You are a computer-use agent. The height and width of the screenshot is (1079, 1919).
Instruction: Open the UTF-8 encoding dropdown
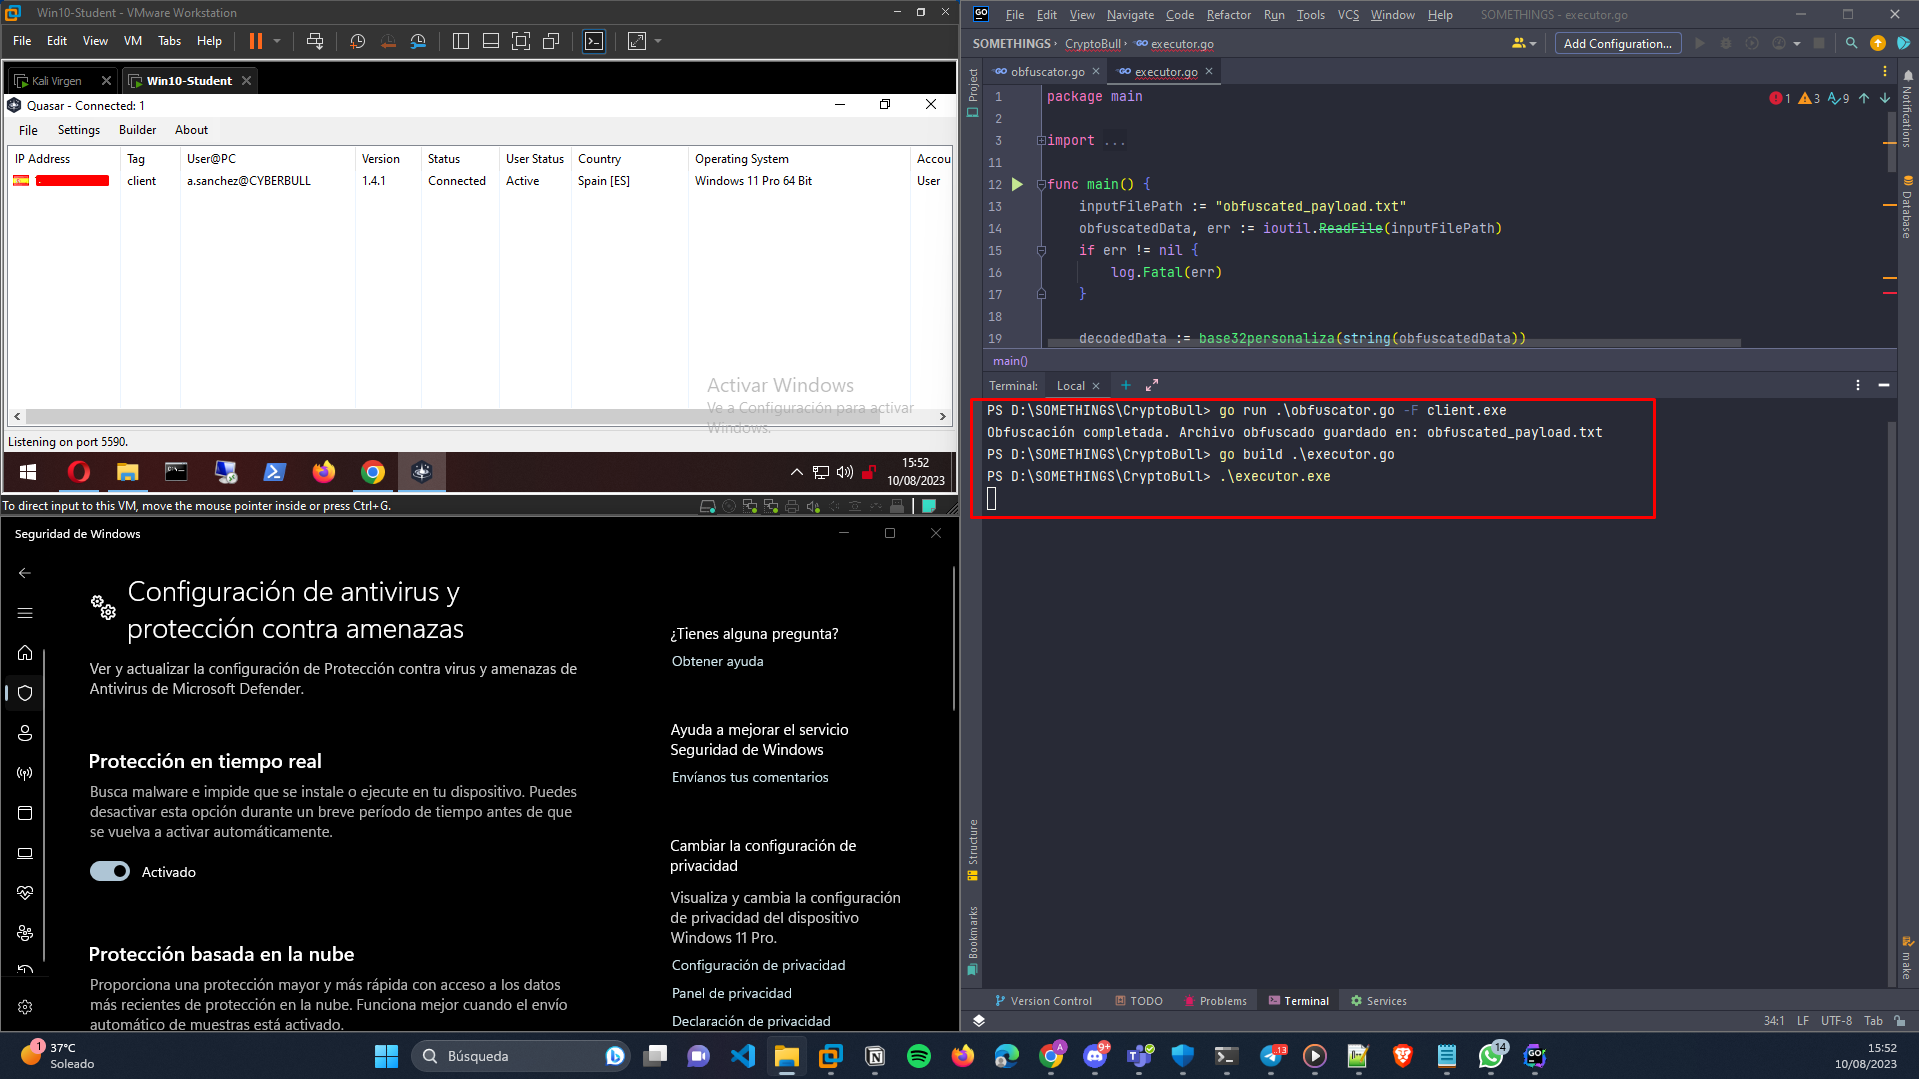[x=1836, y=1020]
